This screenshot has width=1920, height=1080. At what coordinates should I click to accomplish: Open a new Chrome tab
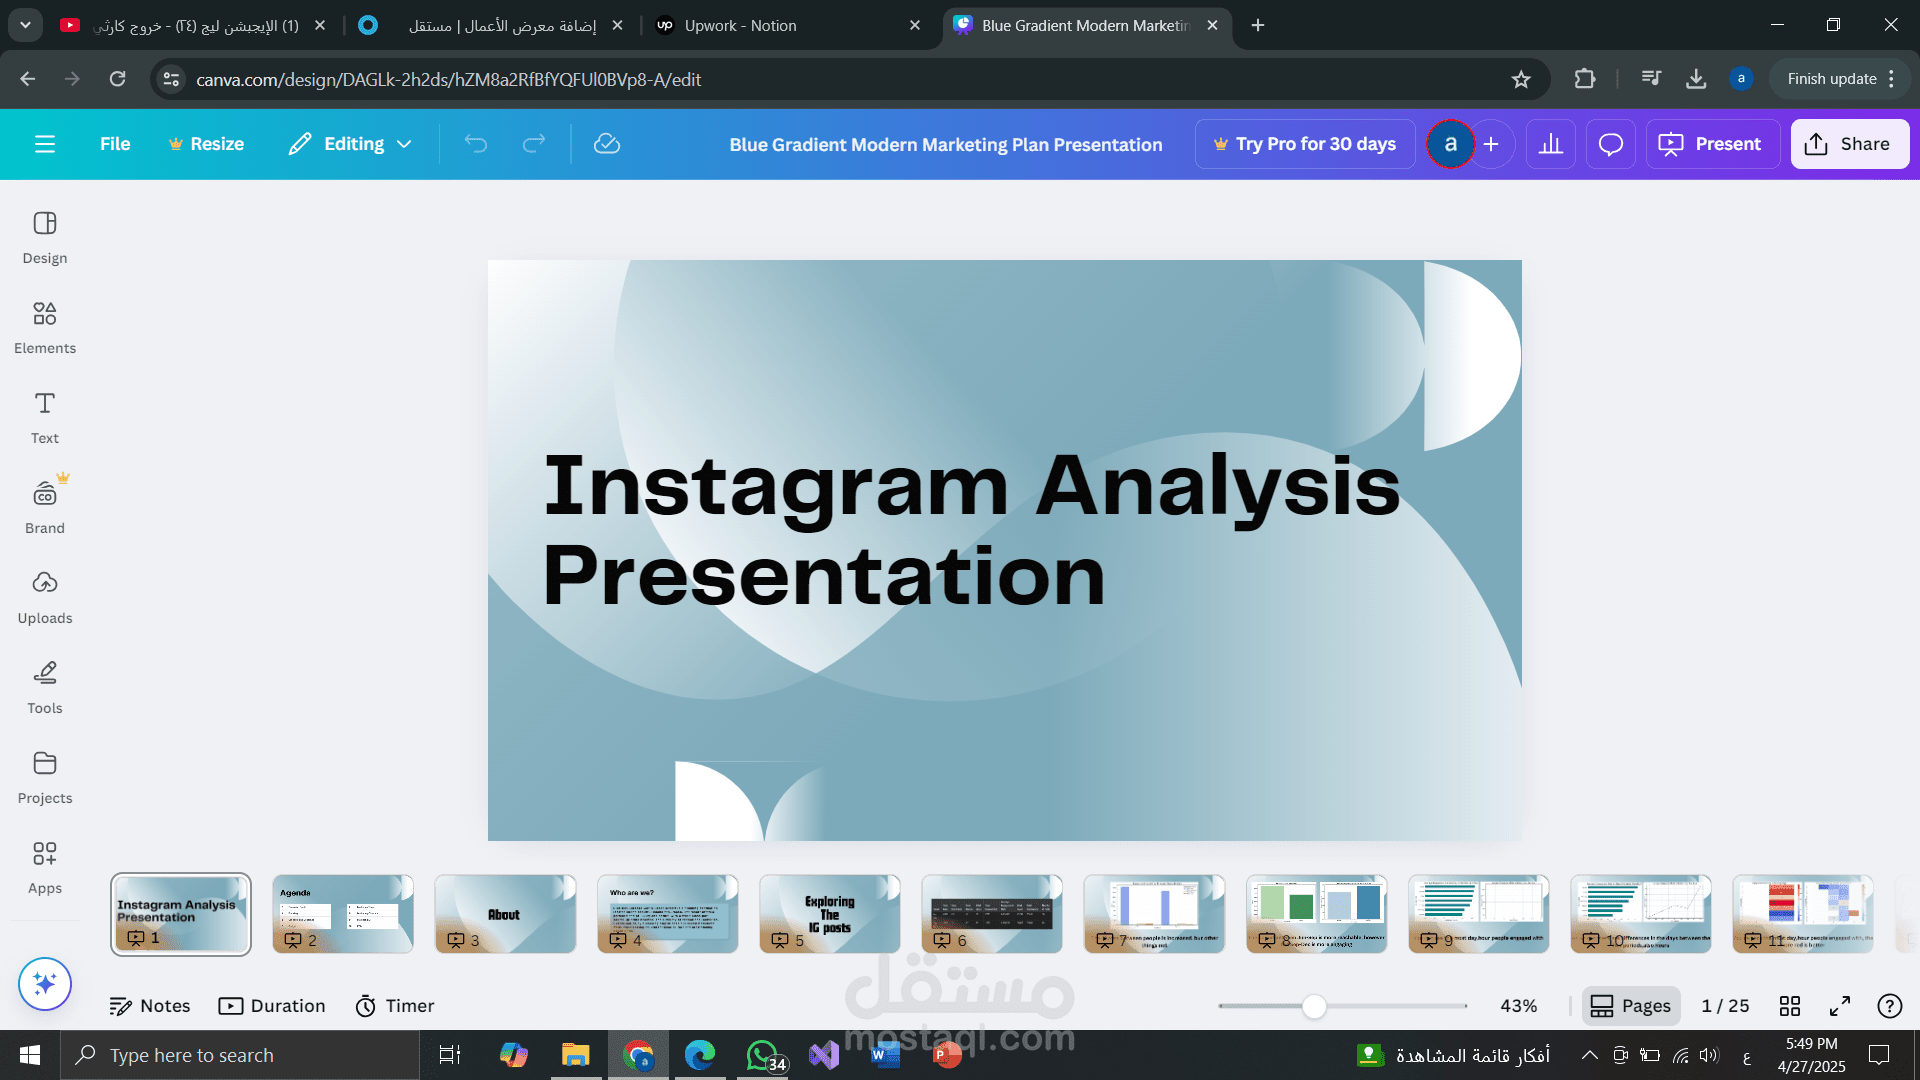pyautogui.click(x=1258, y=25)
